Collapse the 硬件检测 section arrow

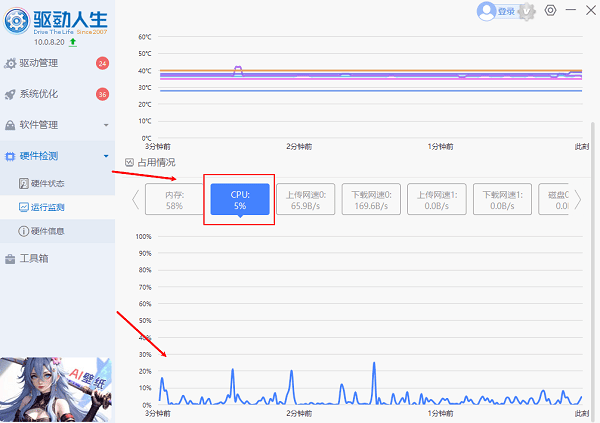pyautogui.click(x=106, y=157)
